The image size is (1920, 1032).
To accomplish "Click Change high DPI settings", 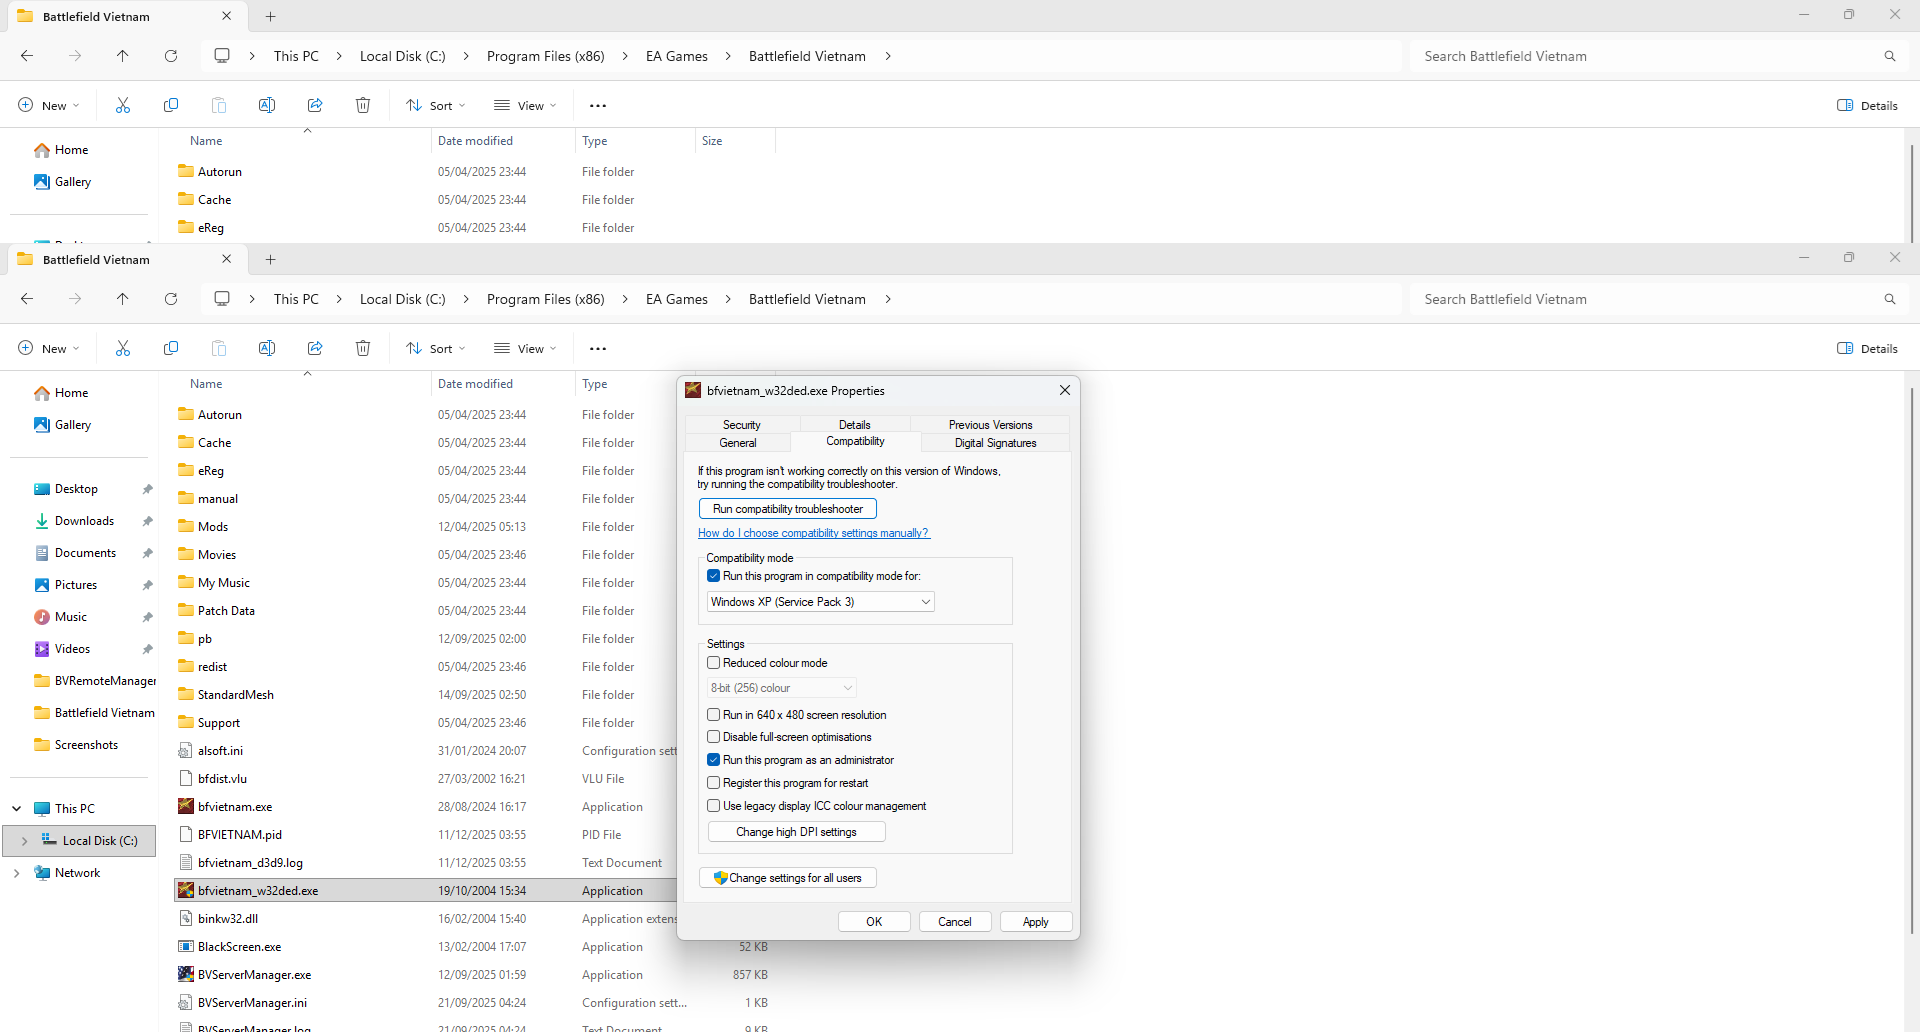I will (x=796, y=832).
